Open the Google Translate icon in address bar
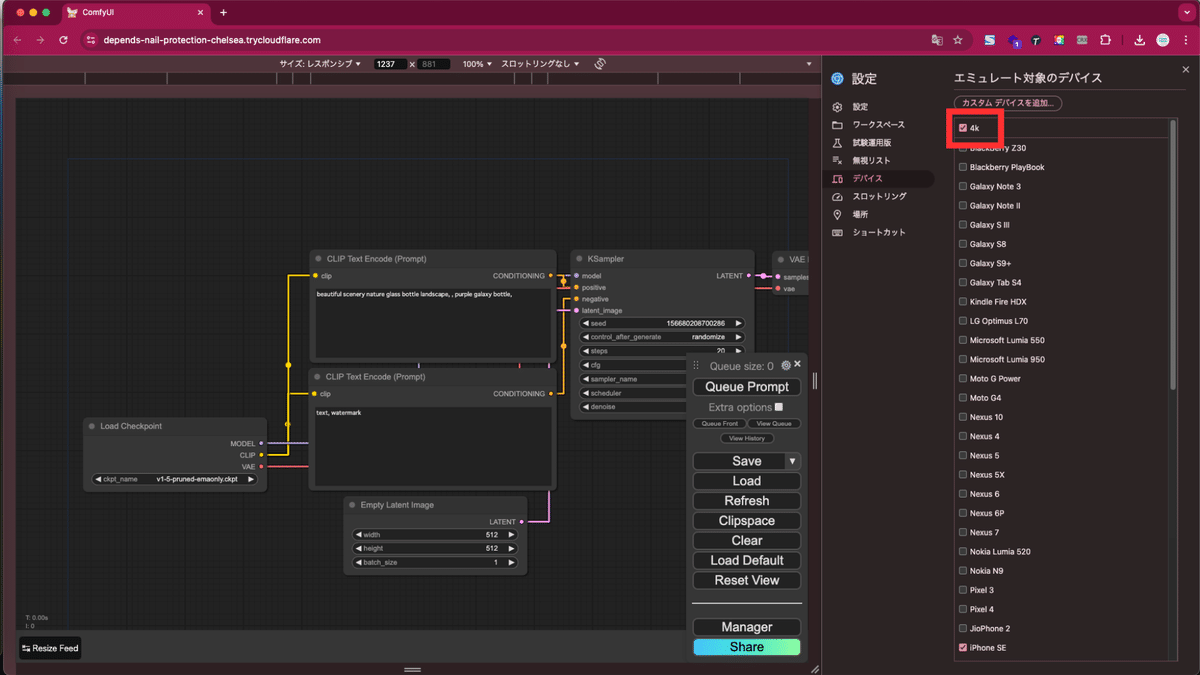The image size is (1200, 675). [x=937, y=40]
